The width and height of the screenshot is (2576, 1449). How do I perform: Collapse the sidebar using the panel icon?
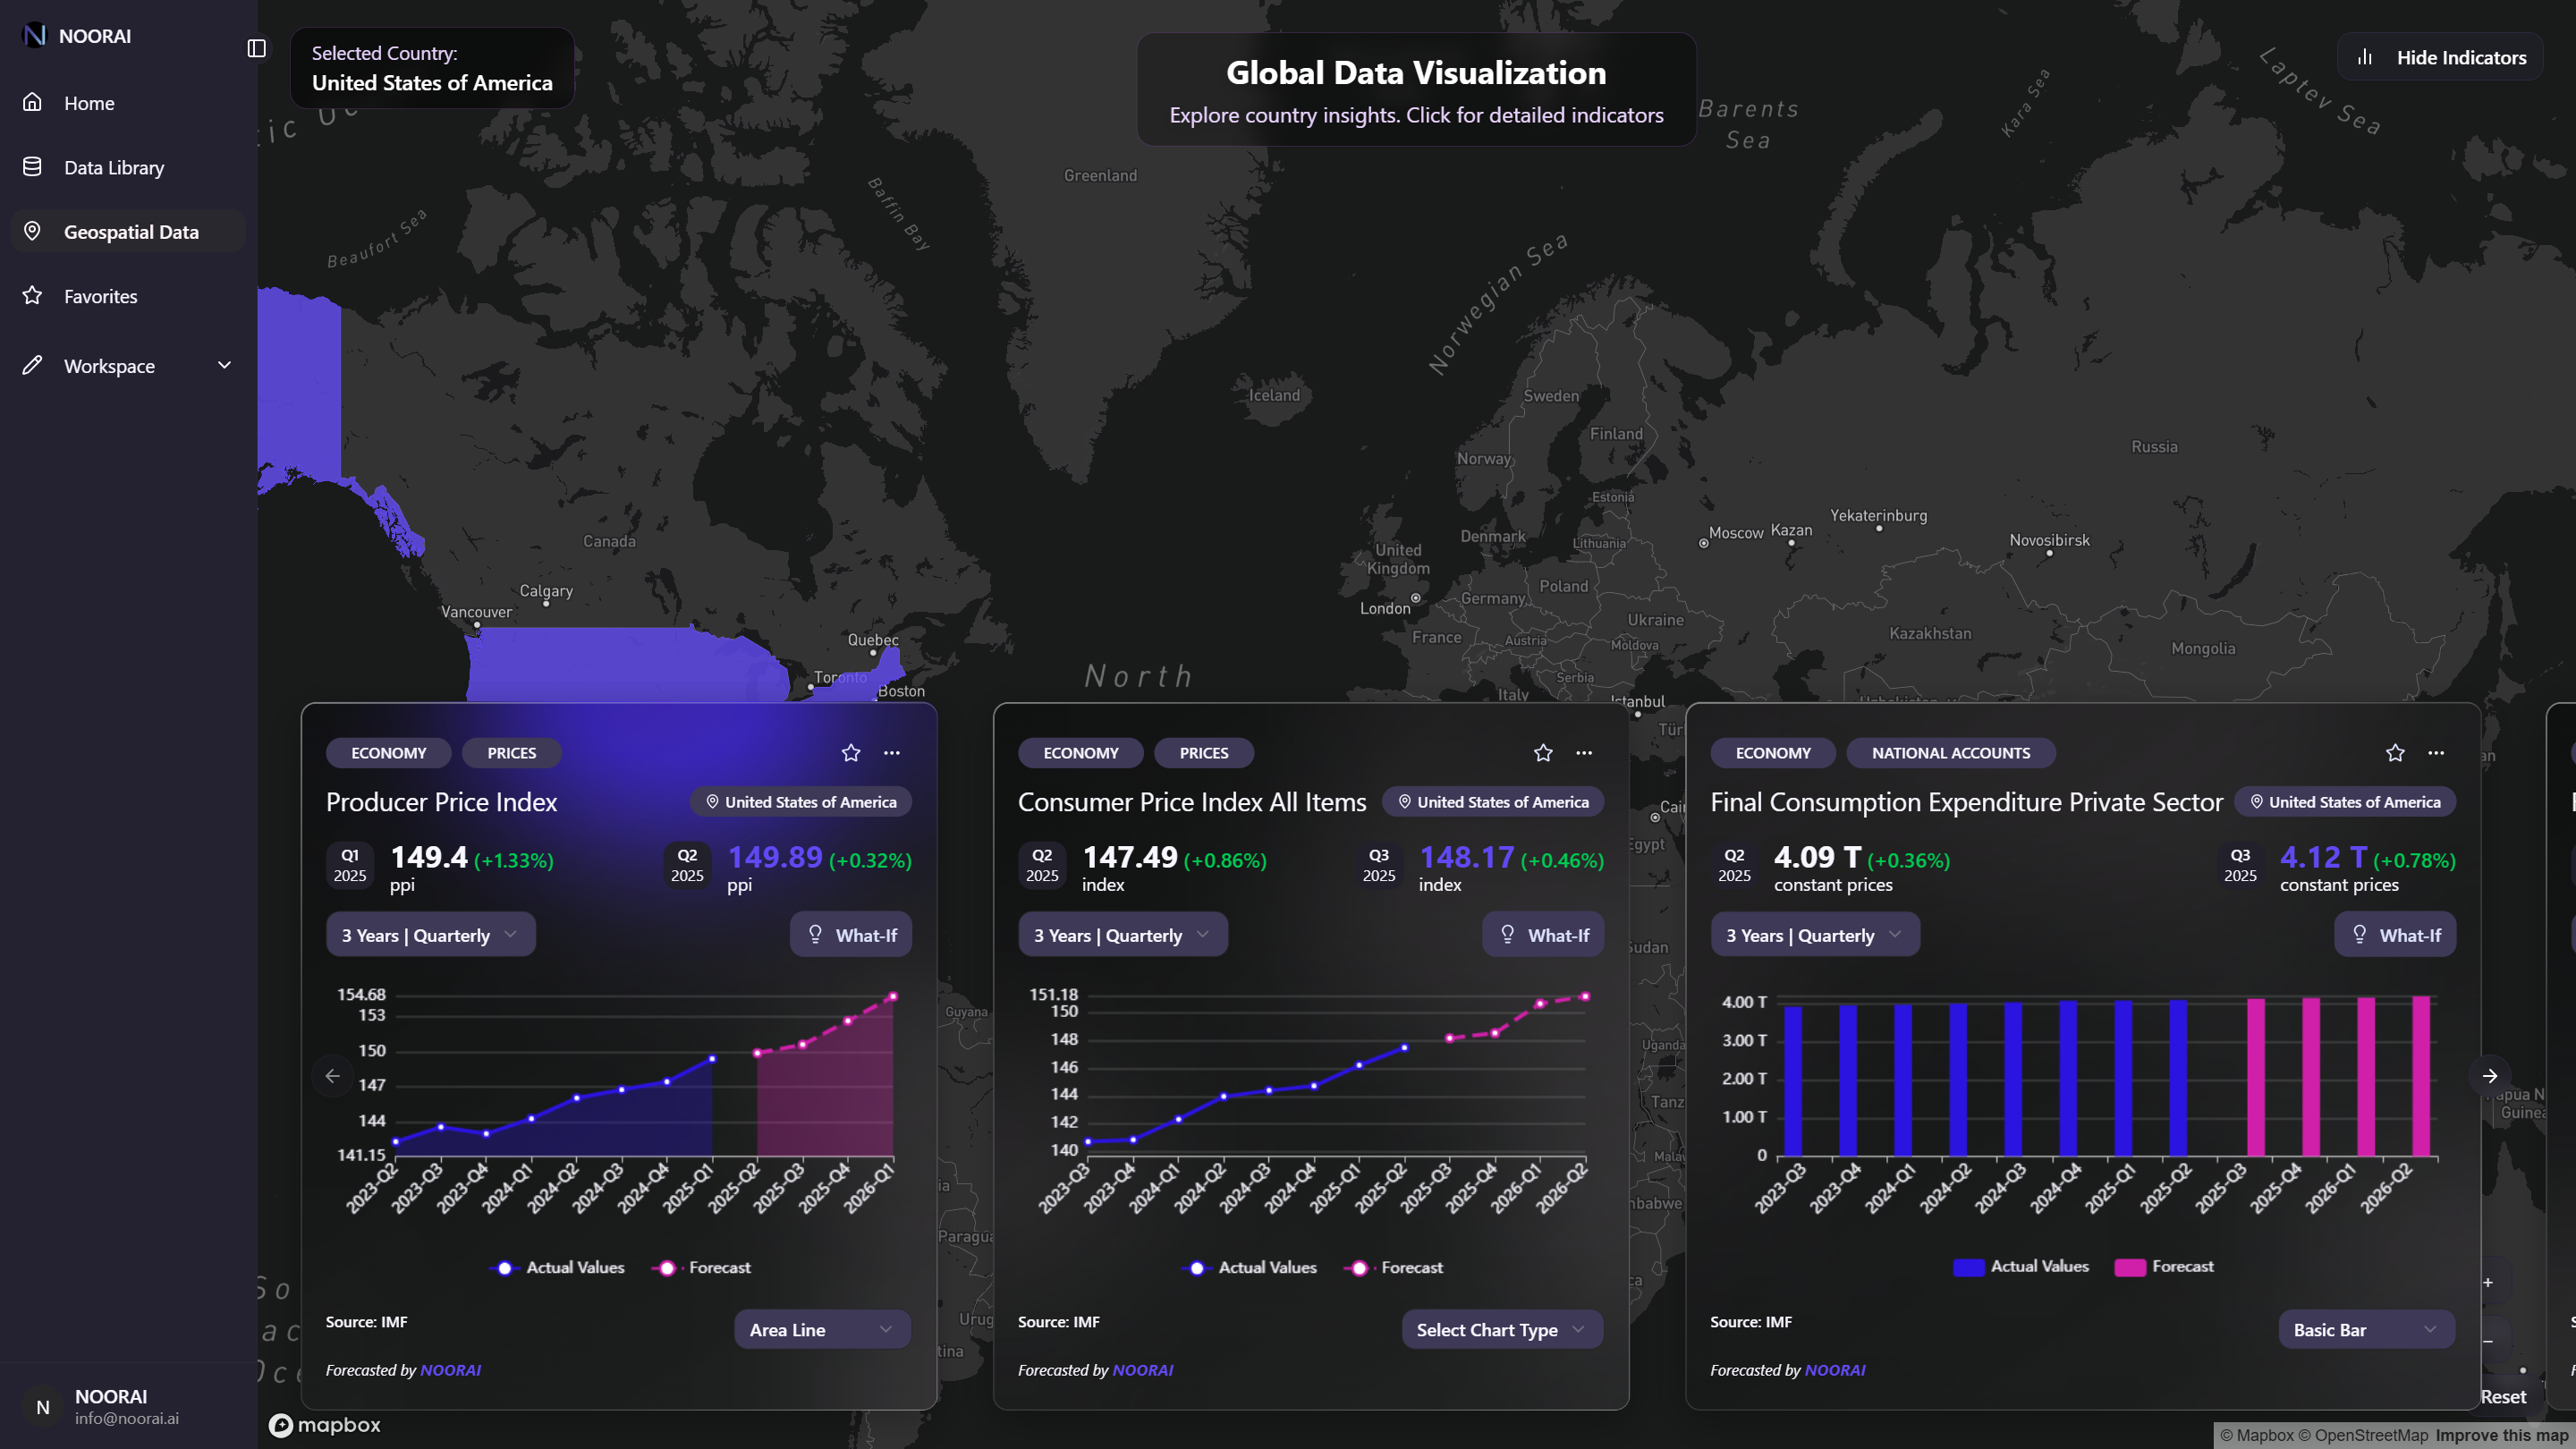point(257,47)
